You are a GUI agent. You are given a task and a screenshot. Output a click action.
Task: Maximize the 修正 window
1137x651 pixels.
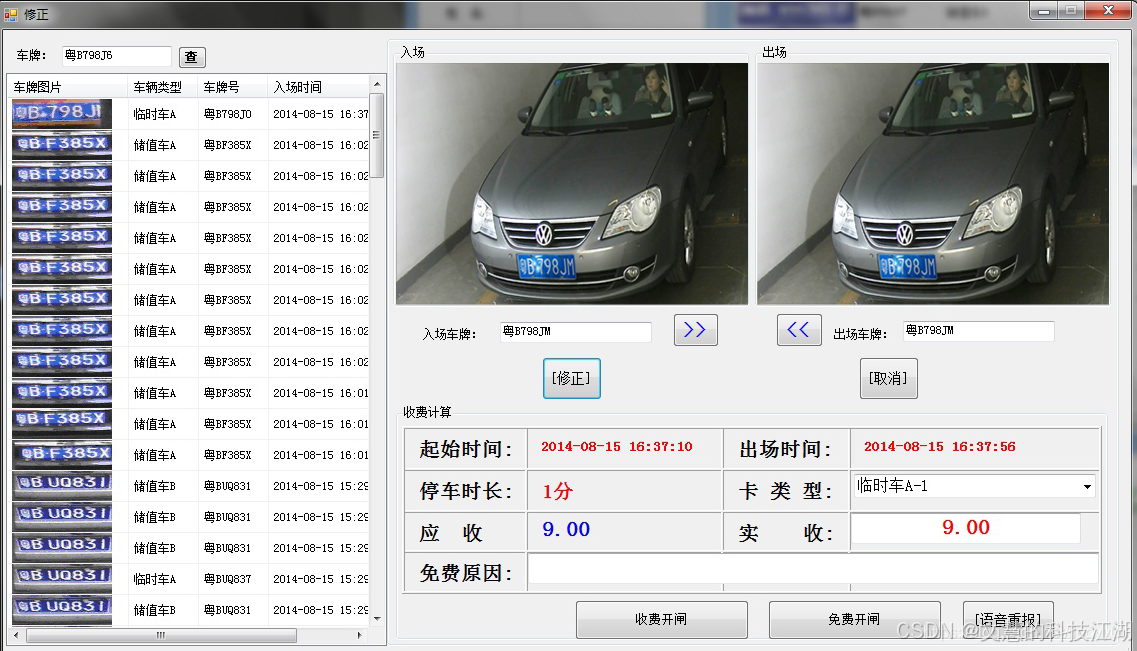pos(1070,10)
